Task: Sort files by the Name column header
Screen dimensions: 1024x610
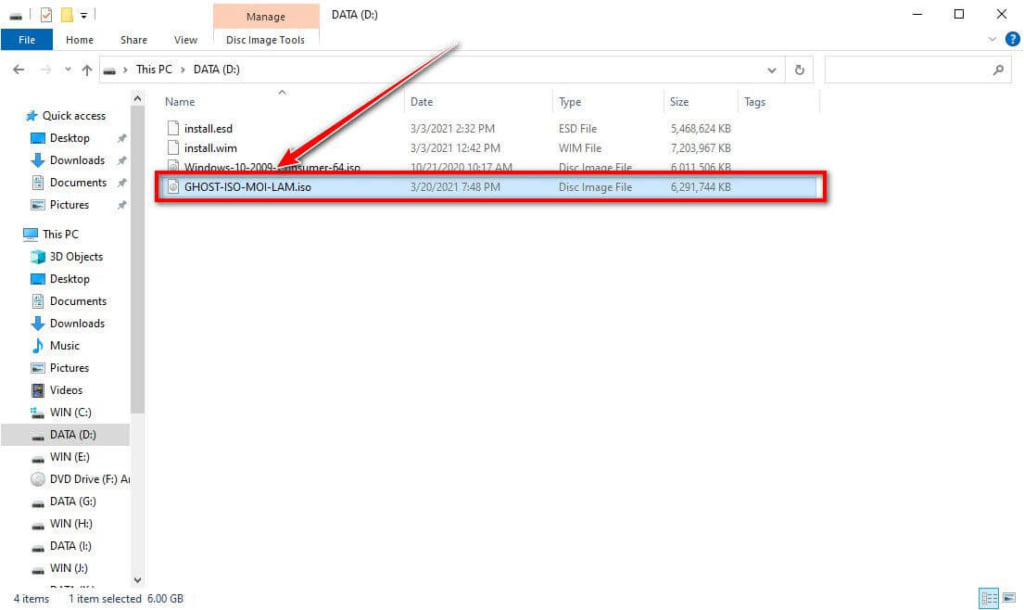Action: pyautogui.click(x=180, y=102)
